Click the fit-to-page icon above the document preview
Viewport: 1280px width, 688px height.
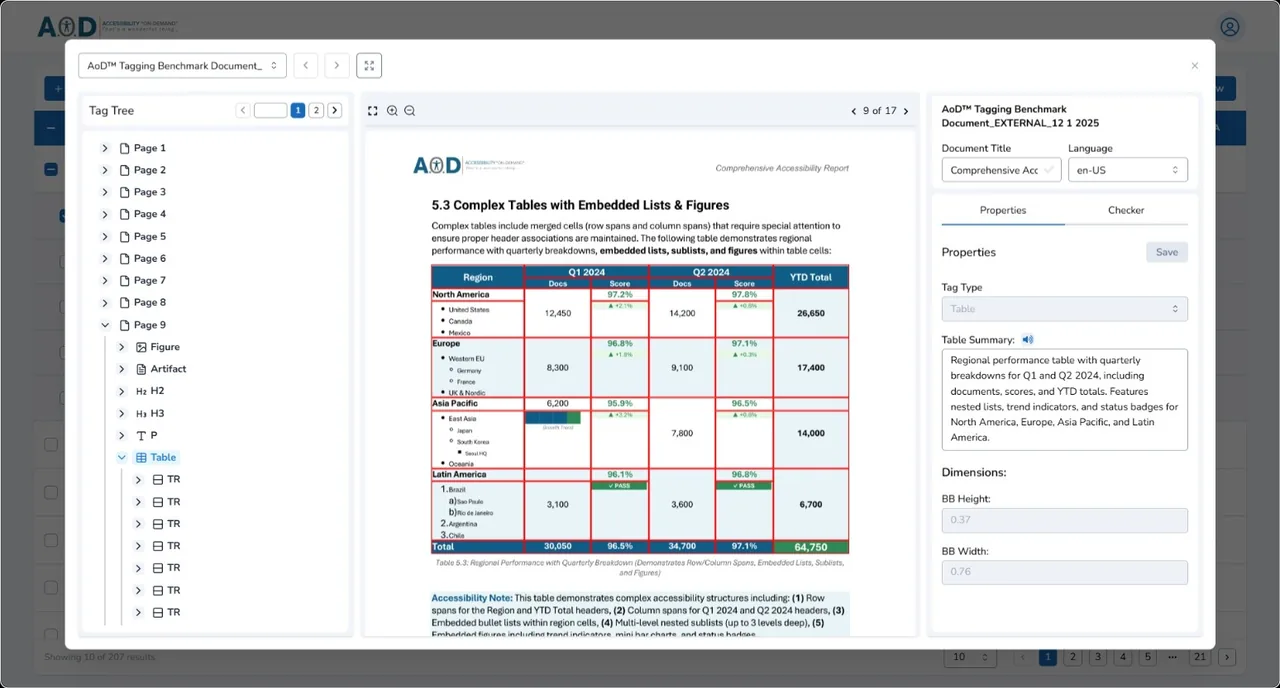click(373, 111)
